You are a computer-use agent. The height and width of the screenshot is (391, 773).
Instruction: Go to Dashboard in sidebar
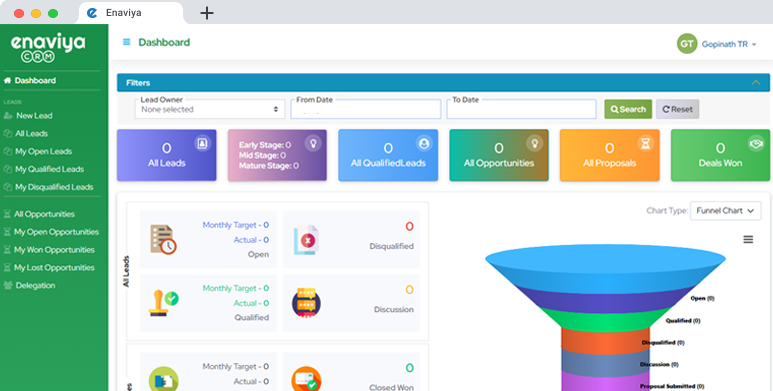coord(30,80)
